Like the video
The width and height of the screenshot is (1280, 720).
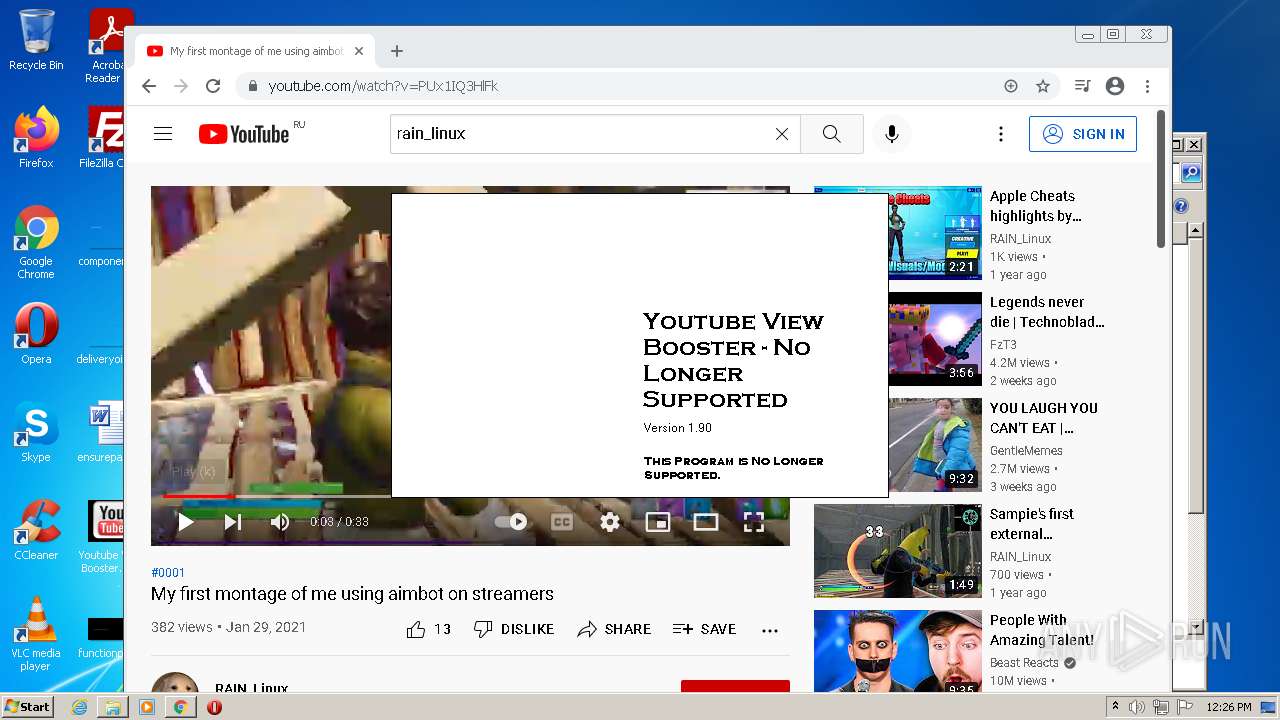click(428, 629)
